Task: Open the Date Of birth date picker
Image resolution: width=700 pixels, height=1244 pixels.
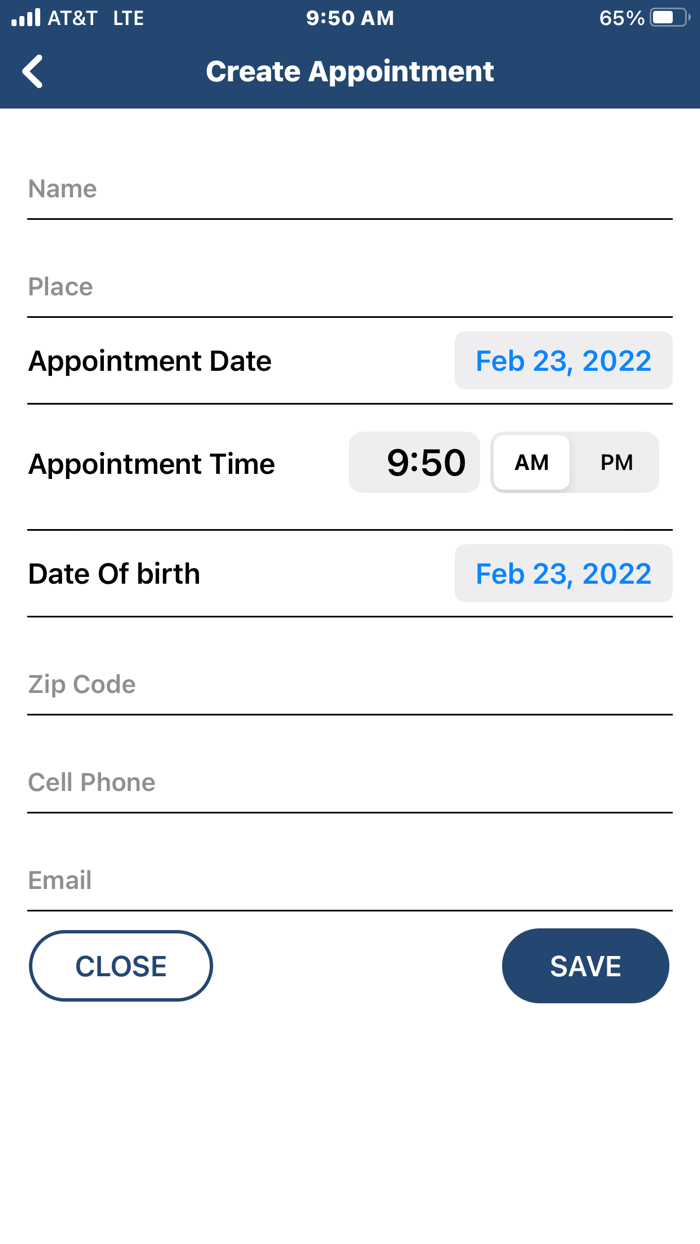Action: coord(563,573)
